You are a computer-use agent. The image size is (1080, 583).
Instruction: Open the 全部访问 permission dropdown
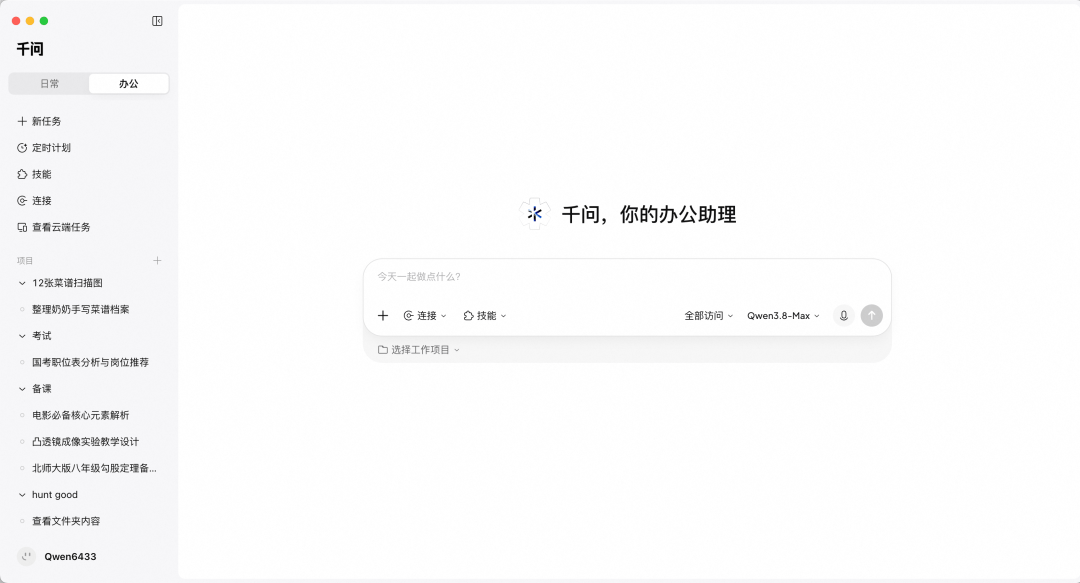pyautogui.click(x=709, y=316)
